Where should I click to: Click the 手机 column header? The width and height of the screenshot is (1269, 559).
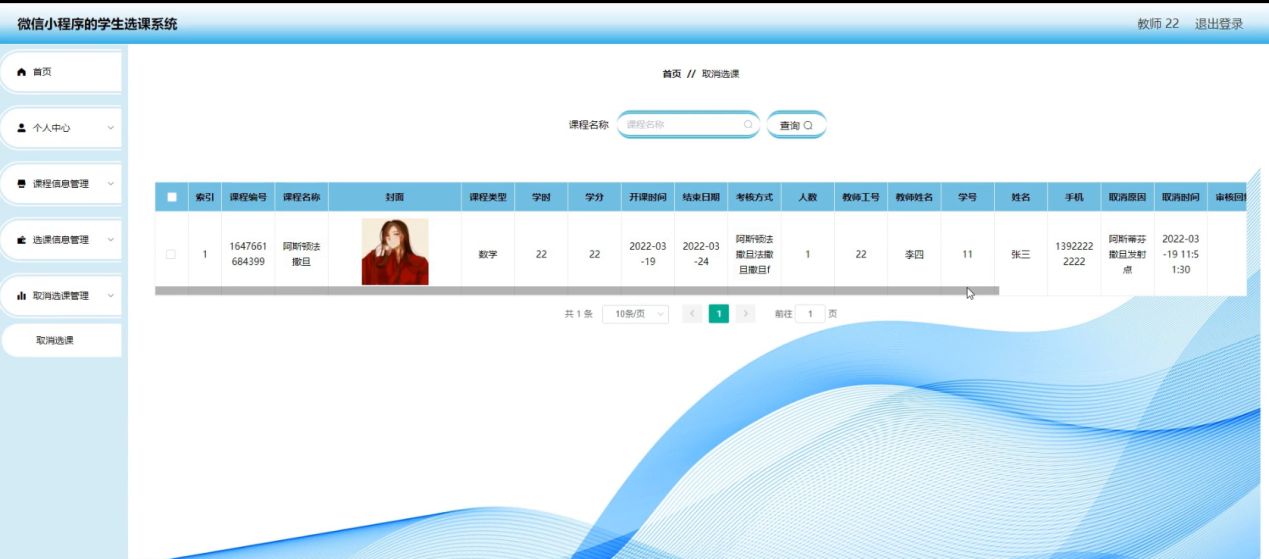tap(1074, 197)
